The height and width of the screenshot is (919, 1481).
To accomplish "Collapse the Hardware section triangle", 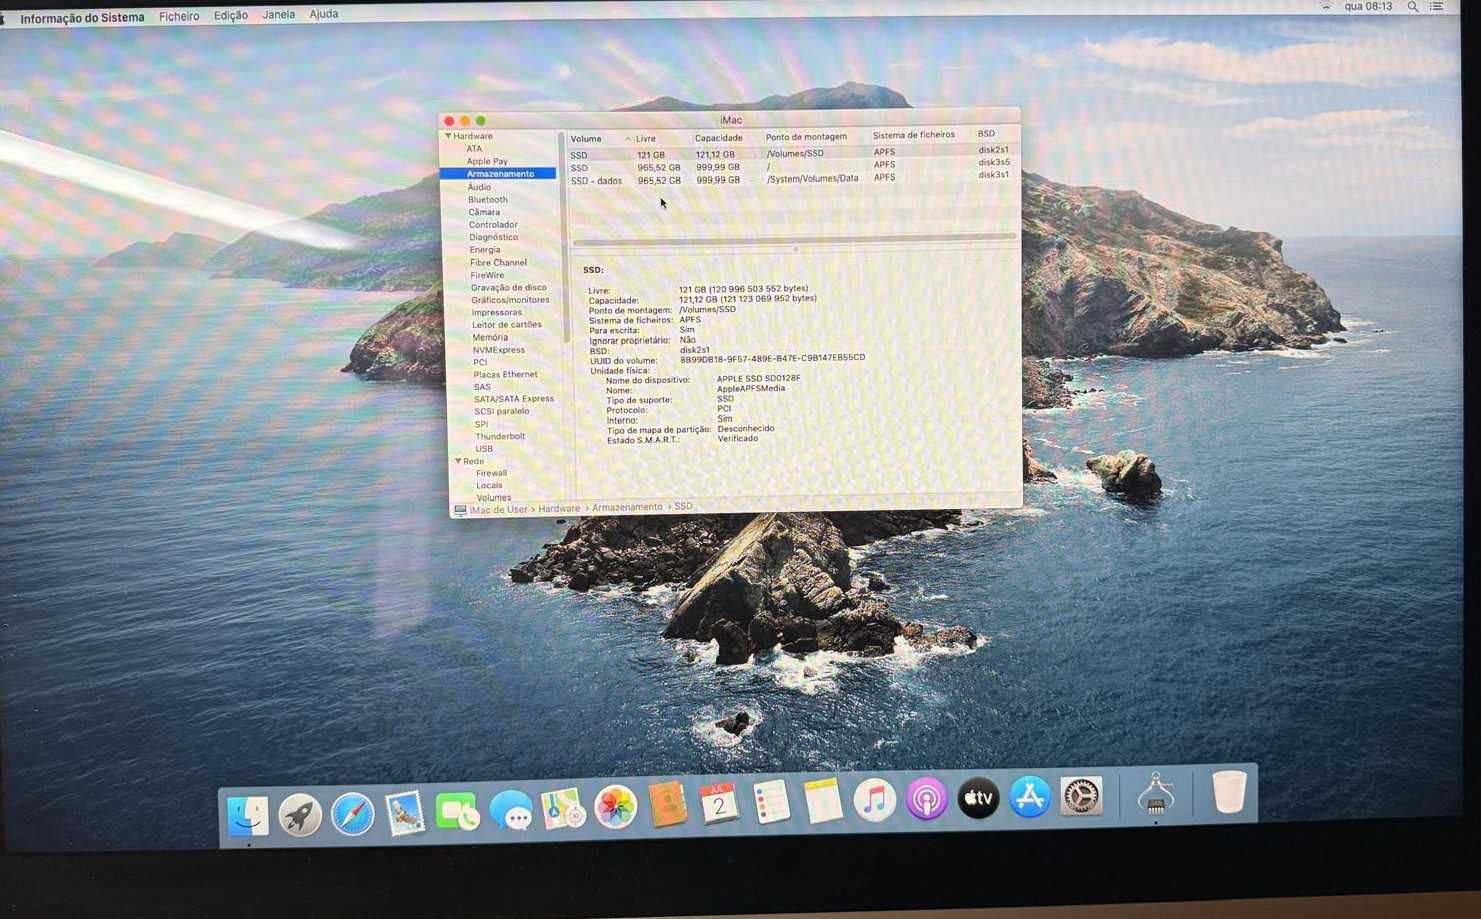I will tap(448, 136).
